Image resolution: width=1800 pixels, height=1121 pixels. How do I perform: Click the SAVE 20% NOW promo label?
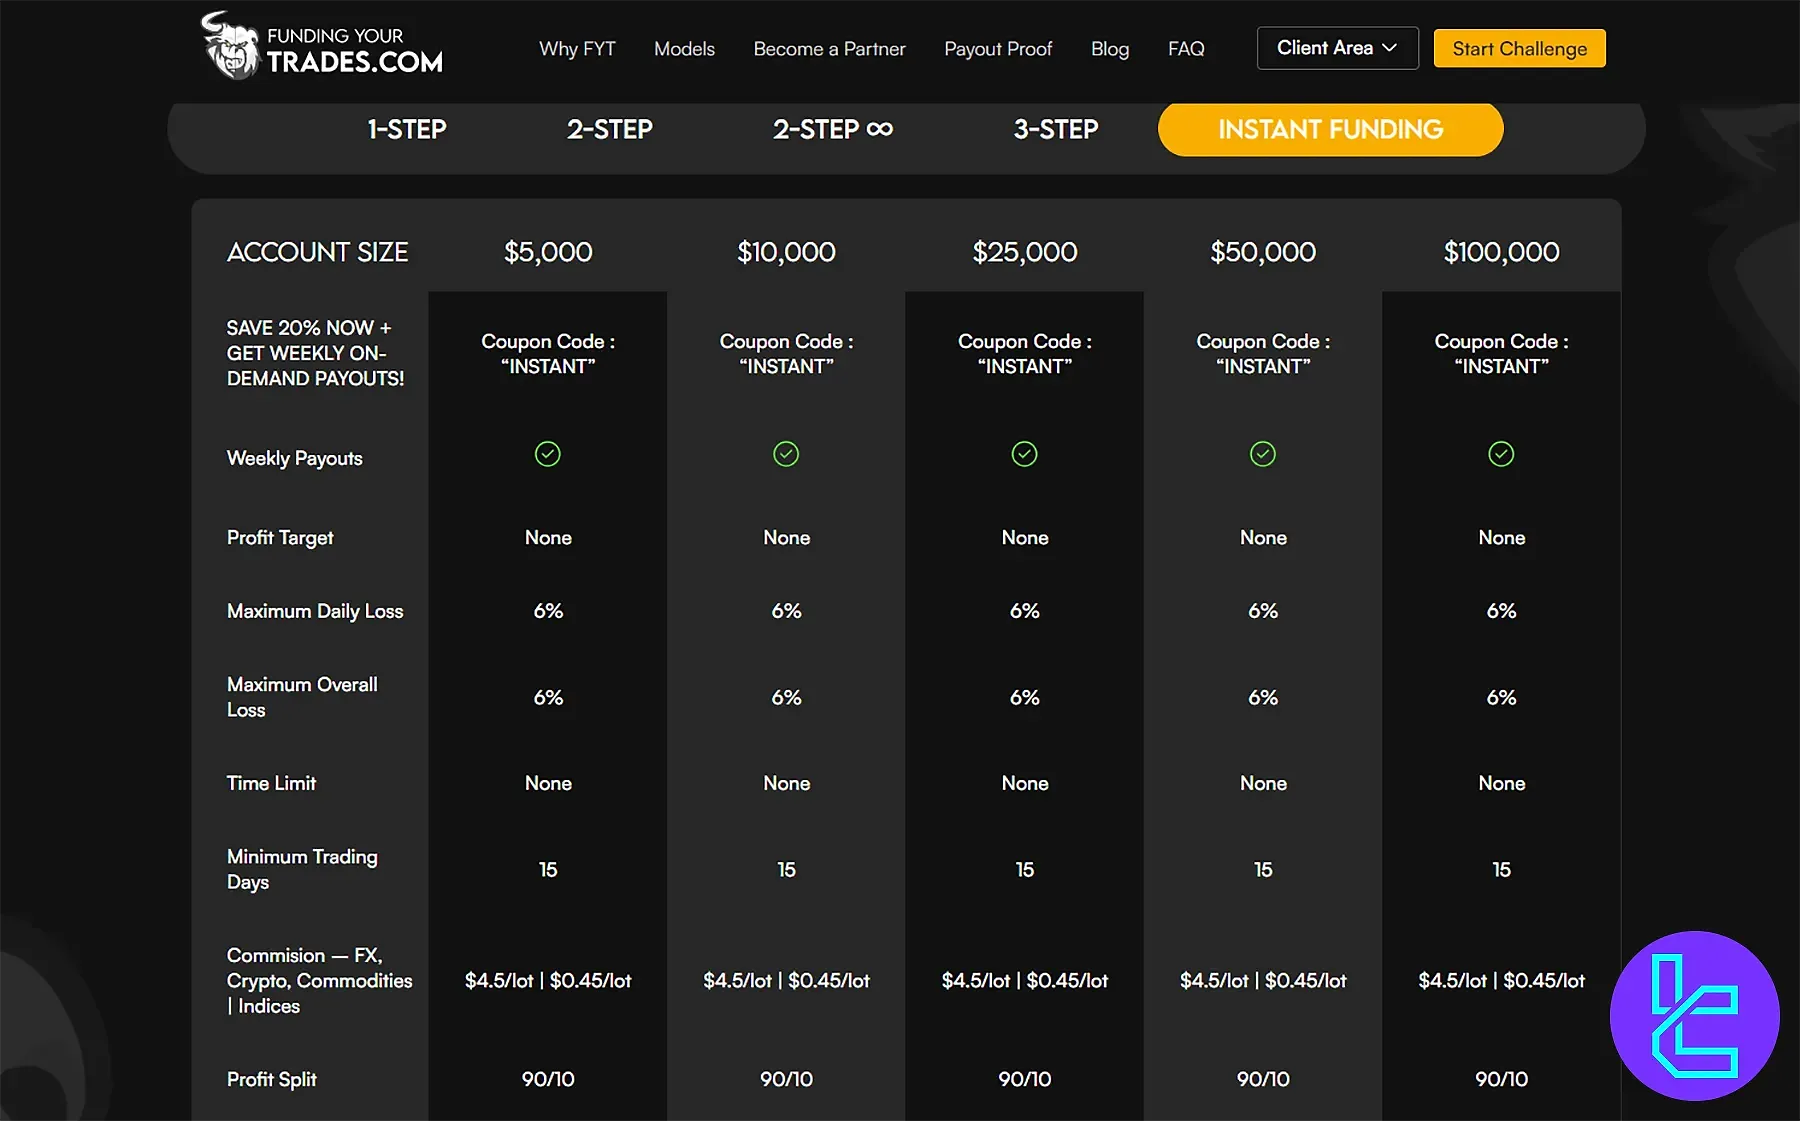pos(315,353)
